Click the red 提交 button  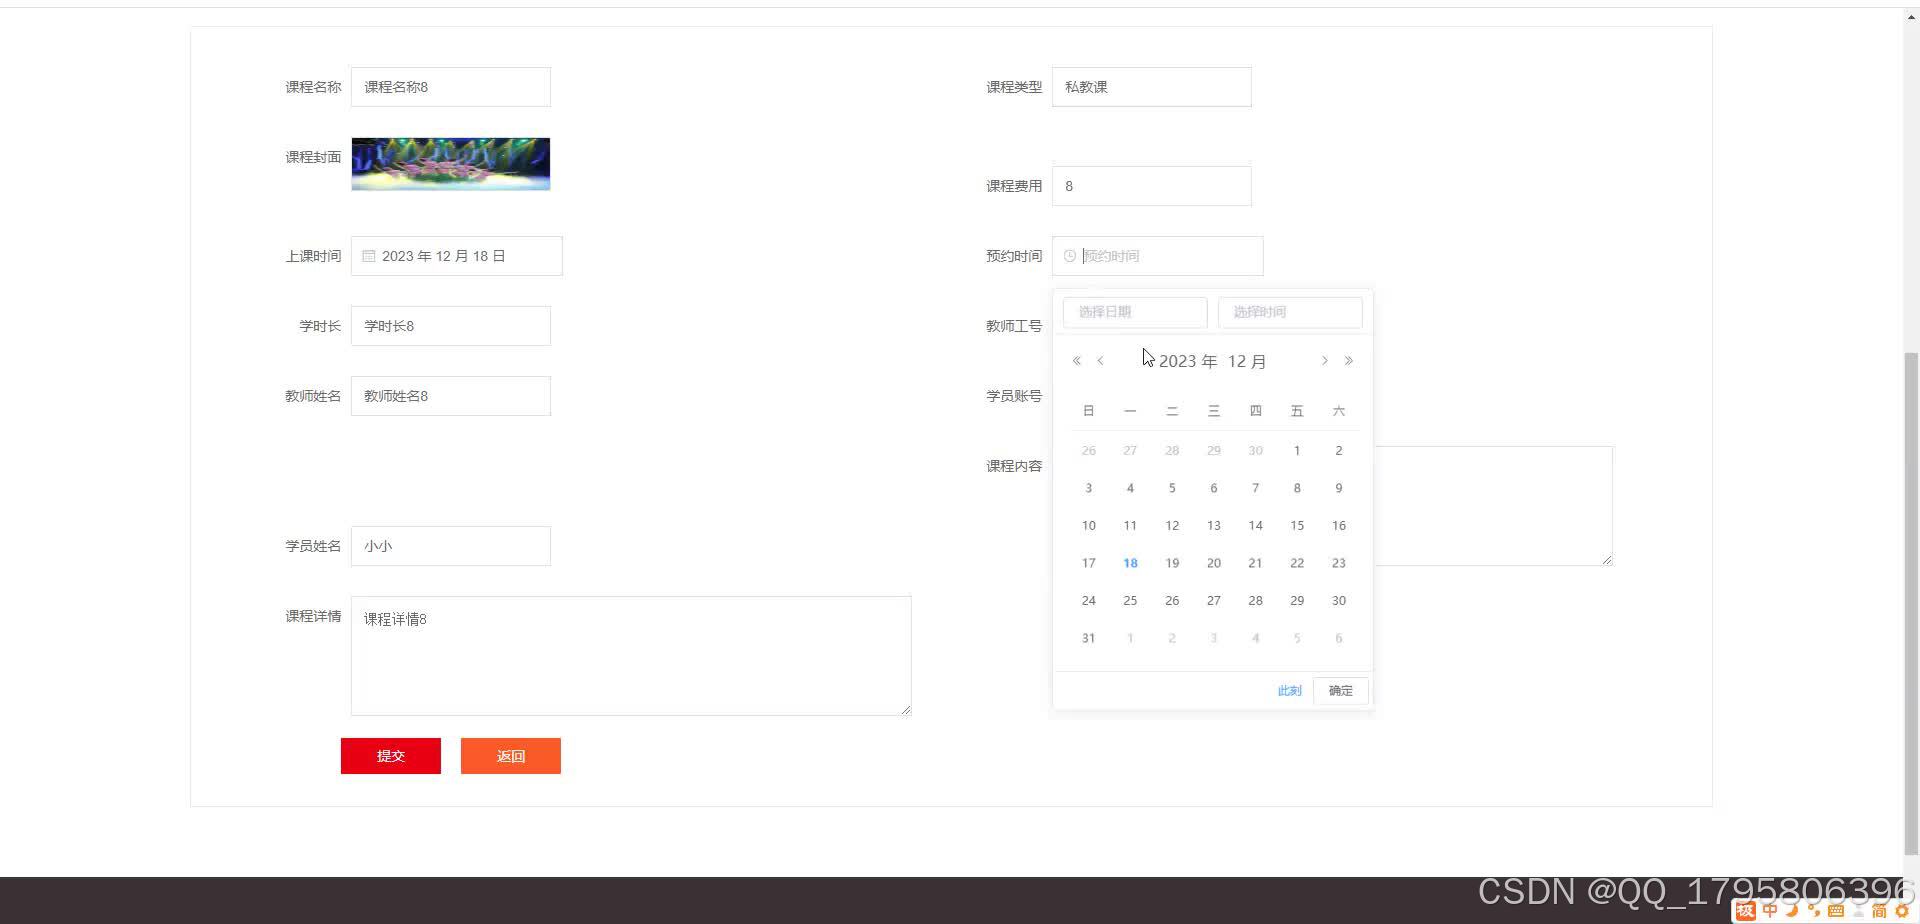coord(391,756)
